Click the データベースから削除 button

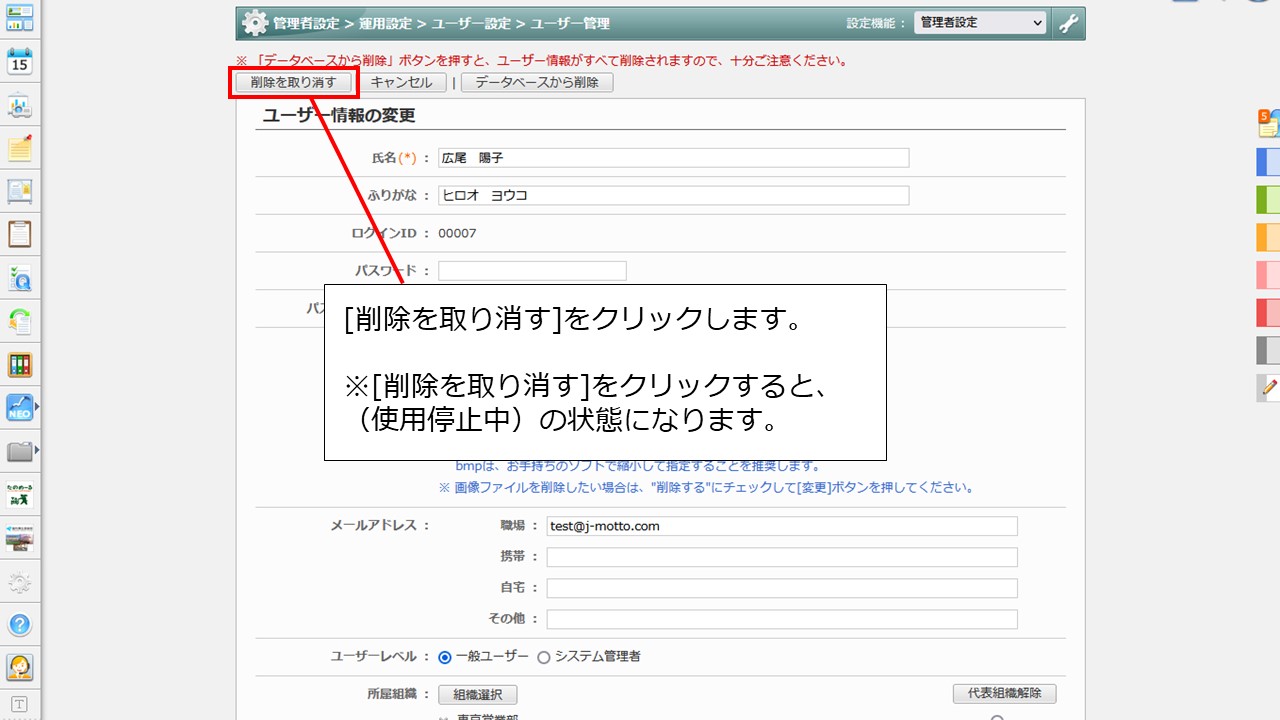[x=537, y=82]
